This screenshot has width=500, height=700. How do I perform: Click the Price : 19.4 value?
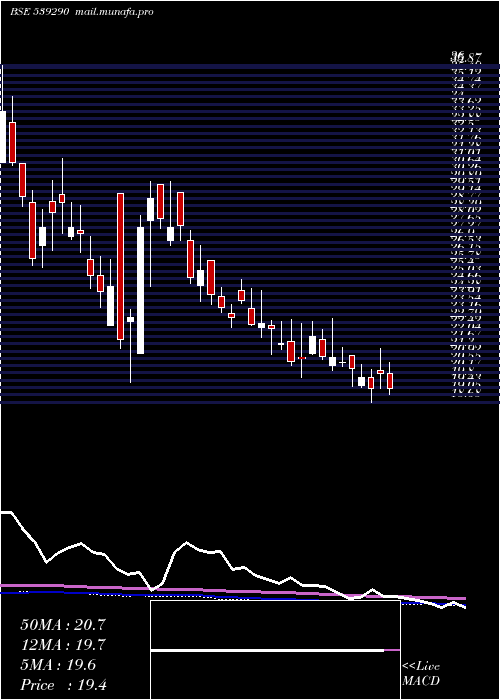coord(63,685)
